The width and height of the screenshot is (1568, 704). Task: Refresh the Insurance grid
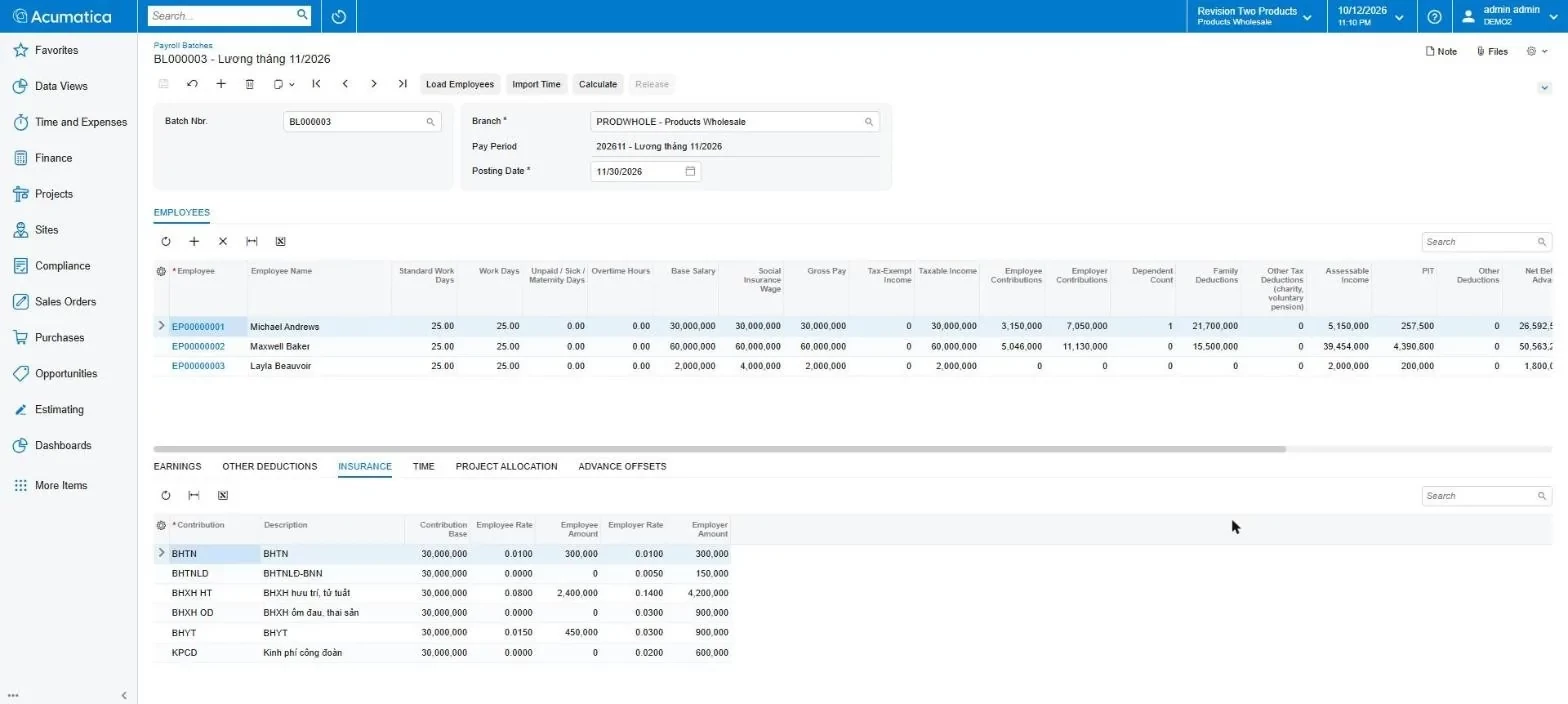click(166, 496)
